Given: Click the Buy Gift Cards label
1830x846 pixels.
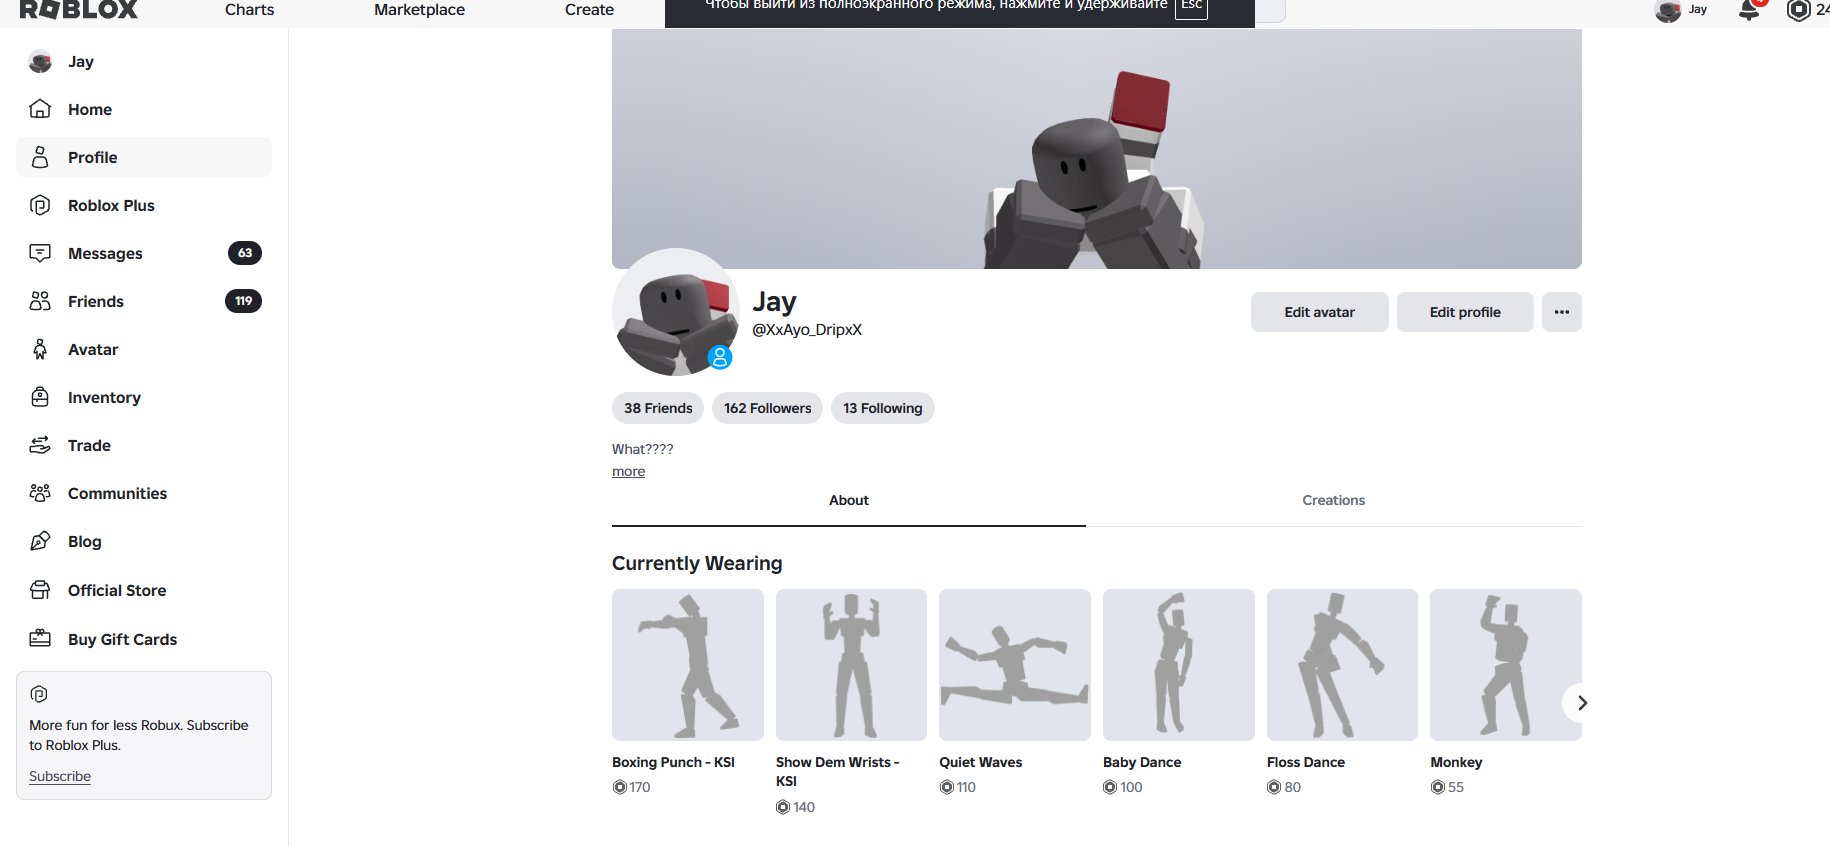Looking at the screenshot, I should point(122,639).
